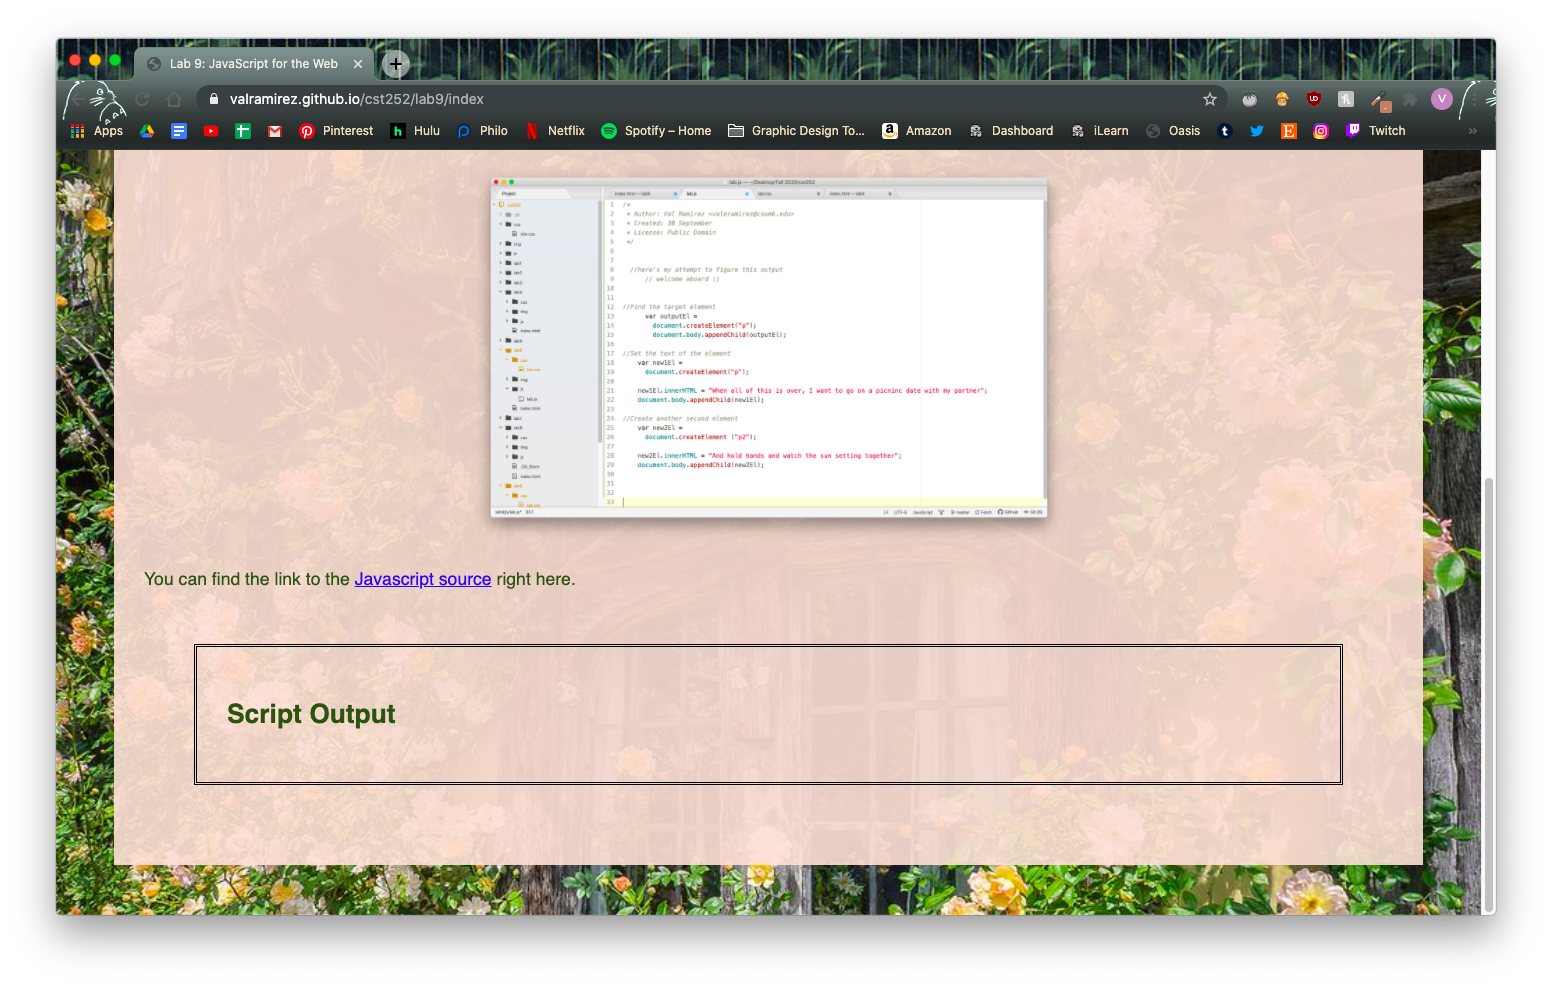Open the Graphic Design To... bookmark folder
The width and height of the screenshot is (1552, 989).
tap(796, 131)
